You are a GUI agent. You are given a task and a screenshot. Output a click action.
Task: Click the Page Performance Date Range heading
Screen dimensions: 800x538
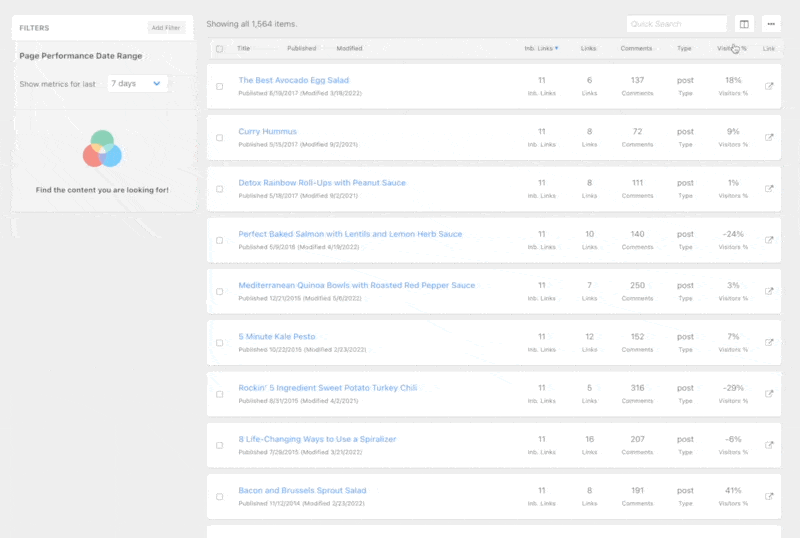click(x=81, y=56)
